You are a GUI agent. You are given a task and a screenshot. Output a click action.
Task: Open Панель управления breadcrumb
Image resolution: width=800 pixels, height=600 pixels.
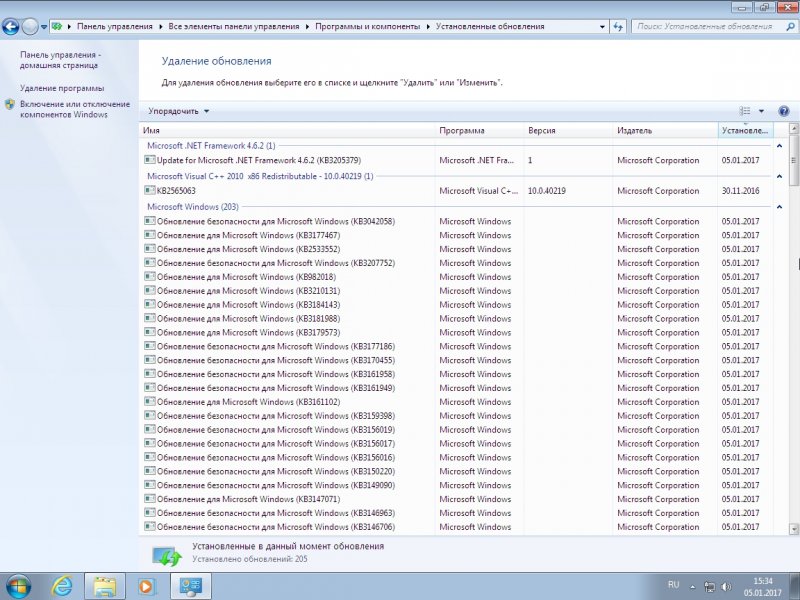click(114, 27)
